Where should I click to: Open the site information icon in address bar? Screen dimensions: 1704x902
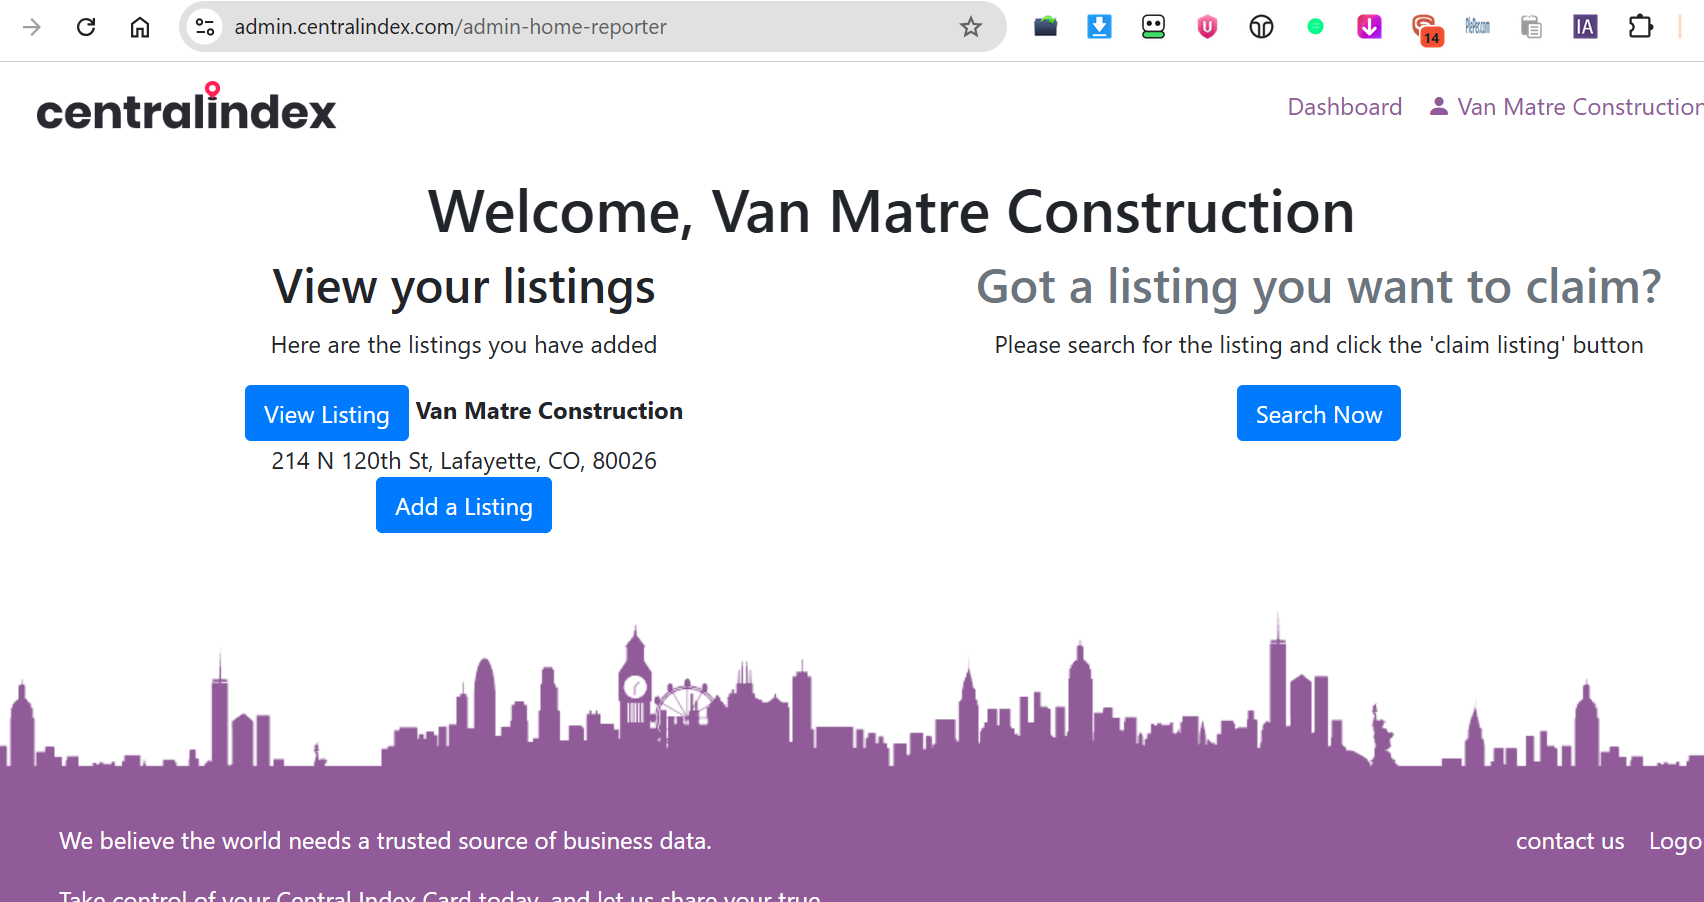[x=205, y=27]
